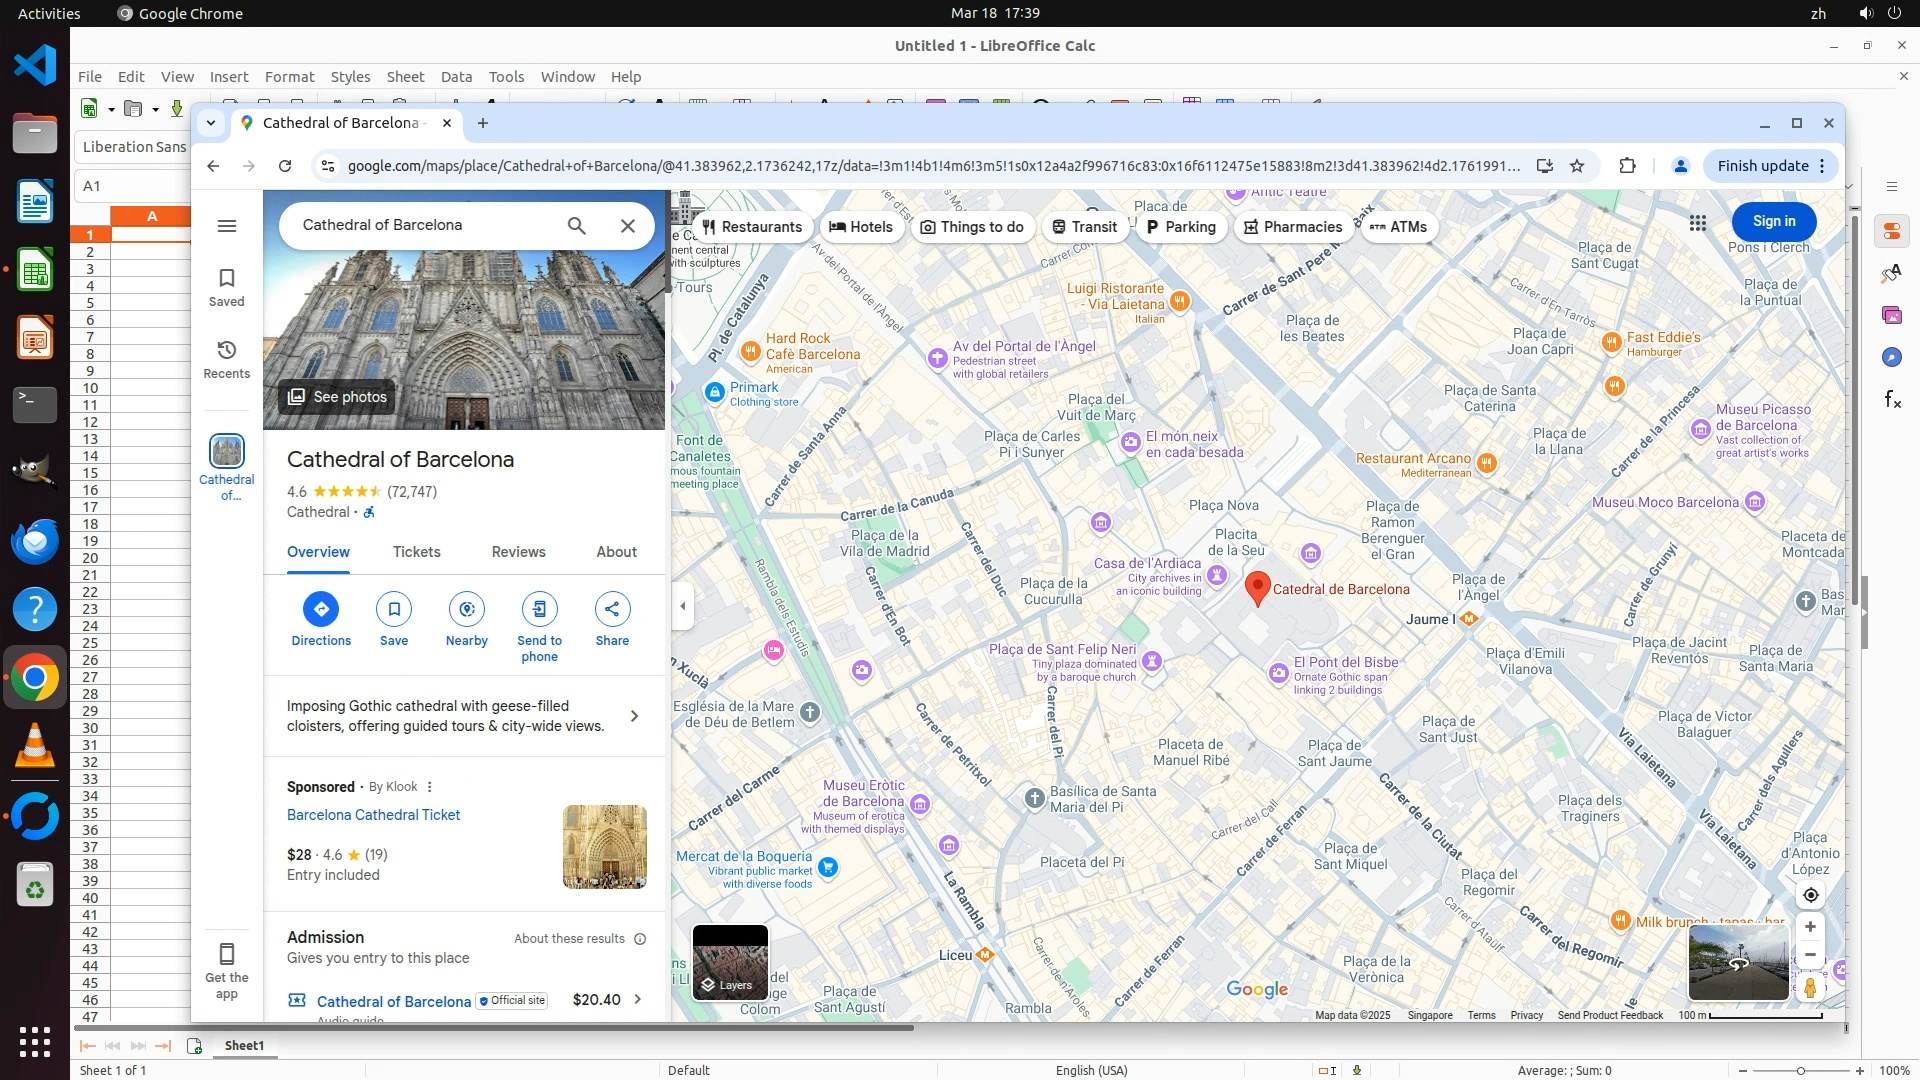Screen dimensions: 1920x1080
Task: Collapse the side panel arrow
Action: (683, 606)
